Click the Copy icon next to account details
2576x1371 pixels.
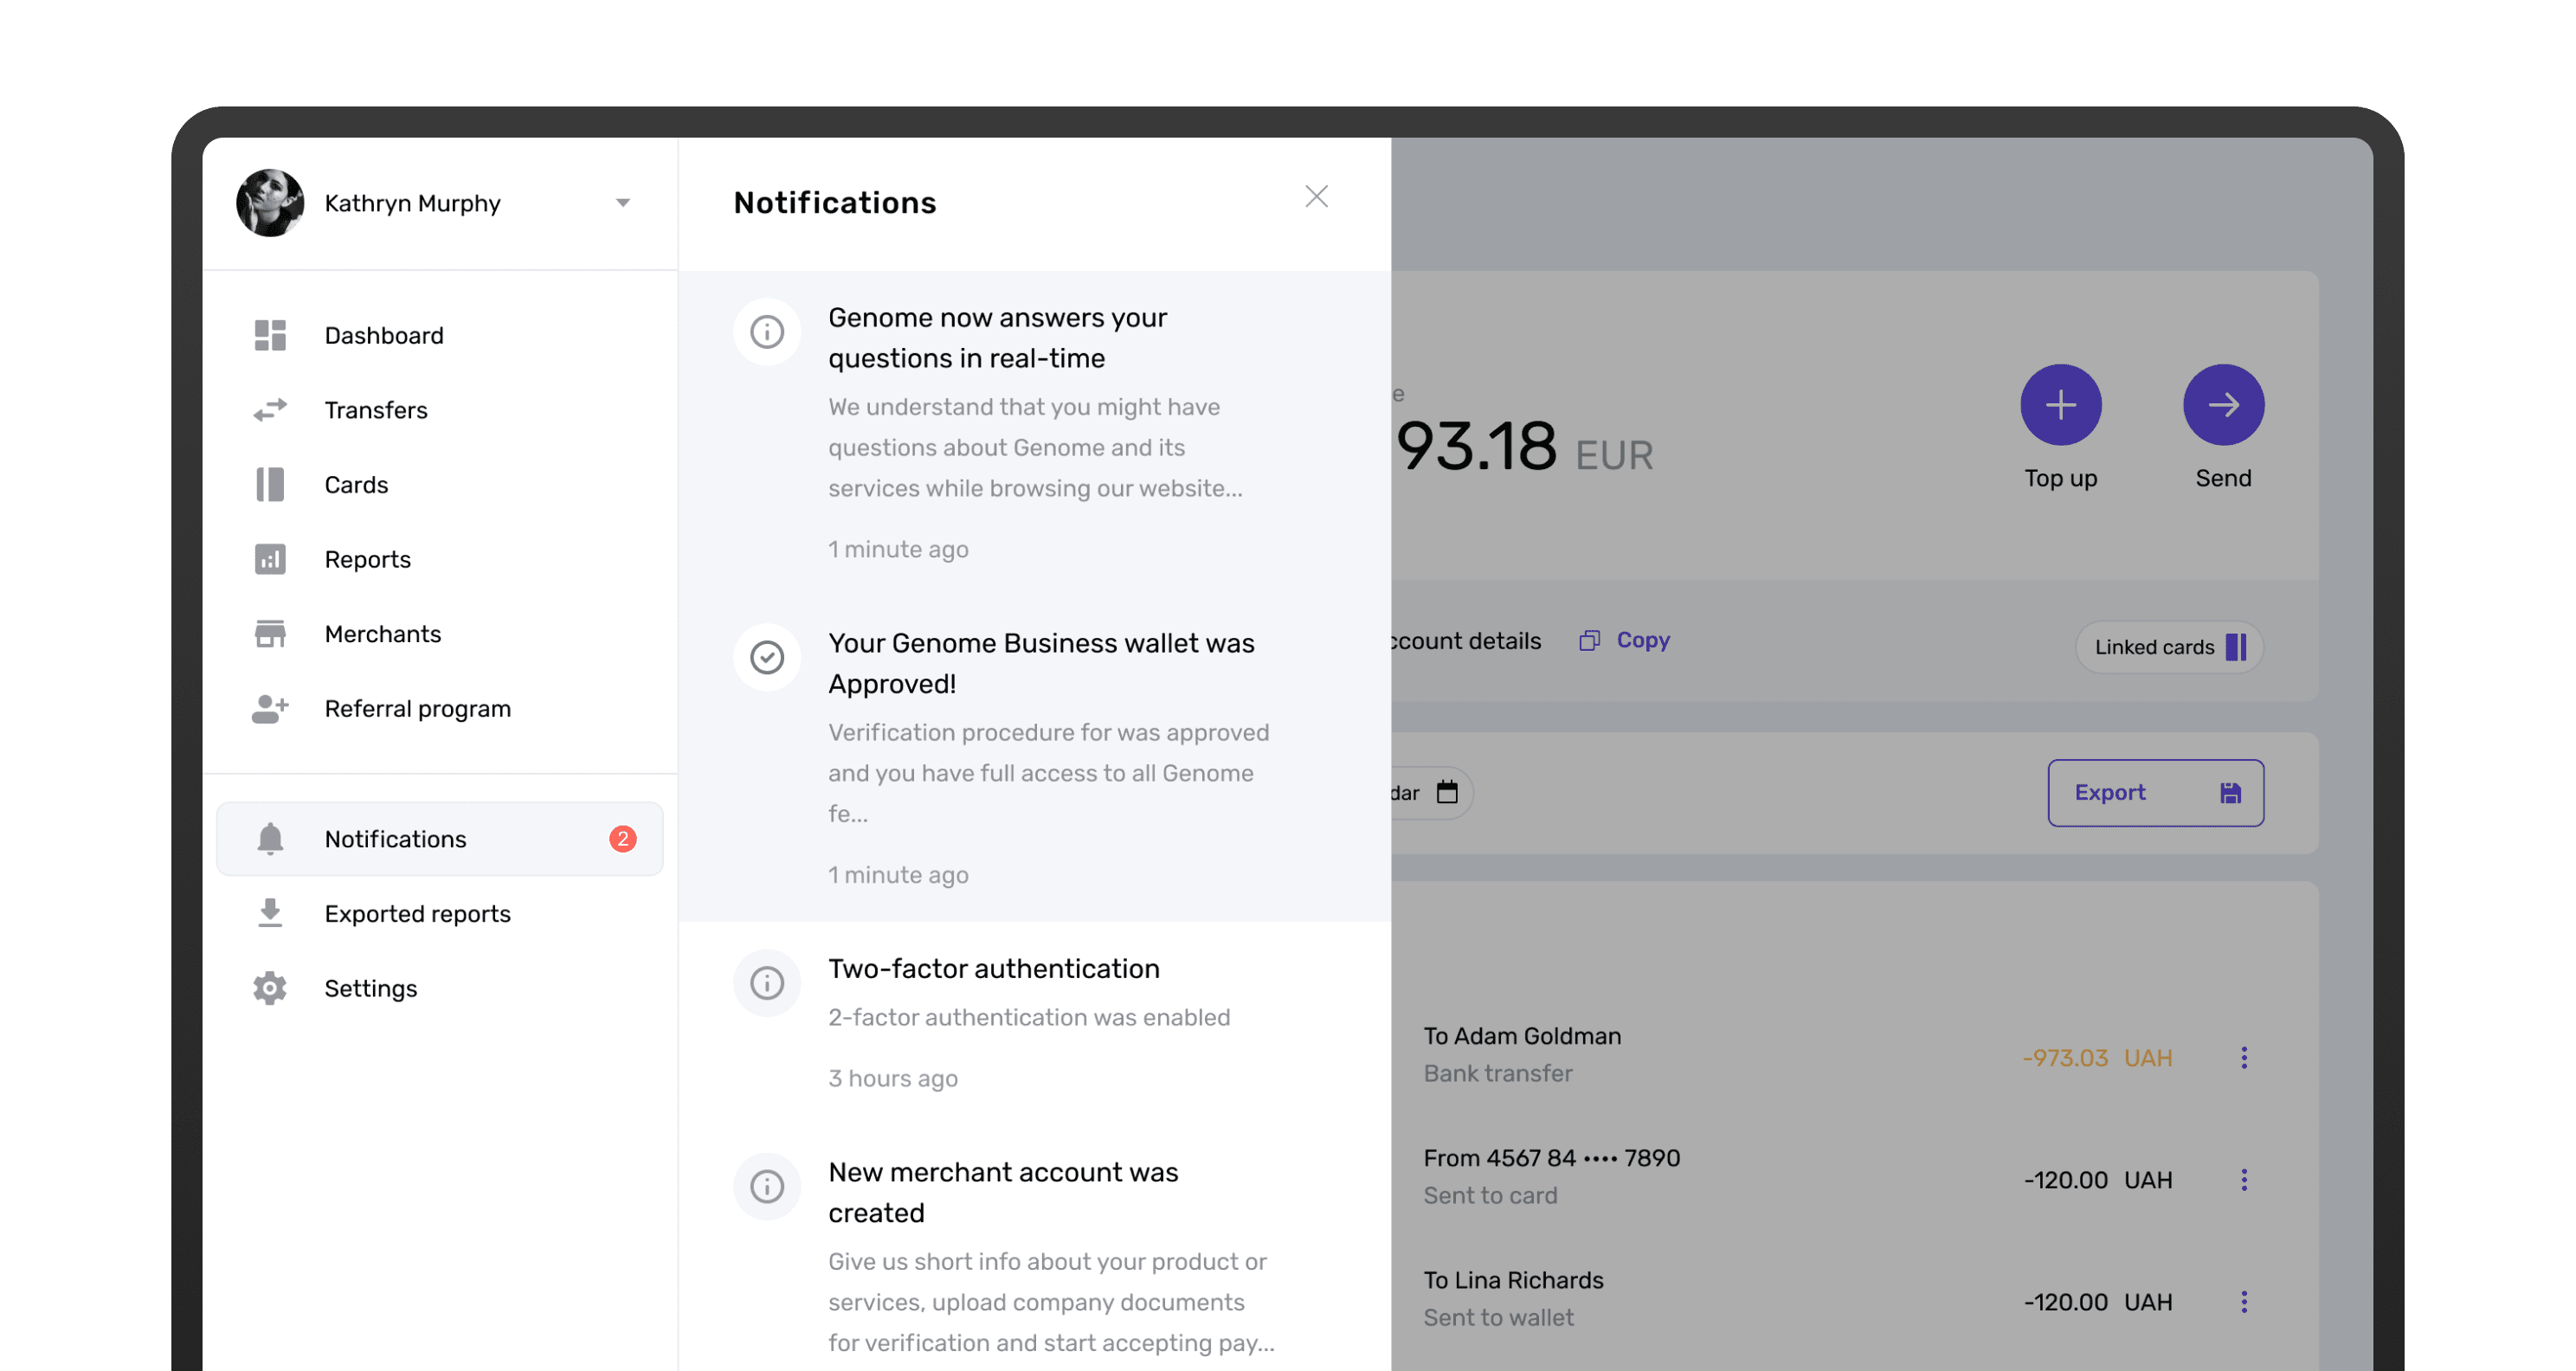(x=1589, y=640)
